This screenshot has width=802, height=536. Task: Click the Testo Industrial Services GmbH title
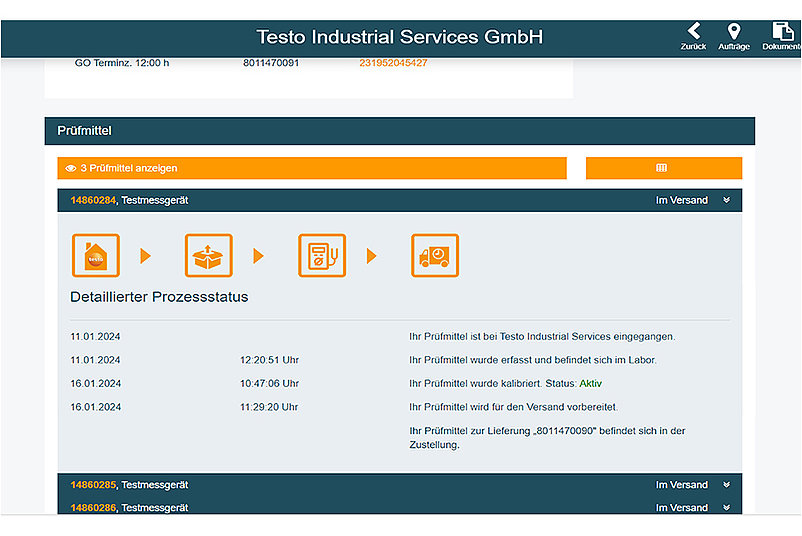pos(399,37)
